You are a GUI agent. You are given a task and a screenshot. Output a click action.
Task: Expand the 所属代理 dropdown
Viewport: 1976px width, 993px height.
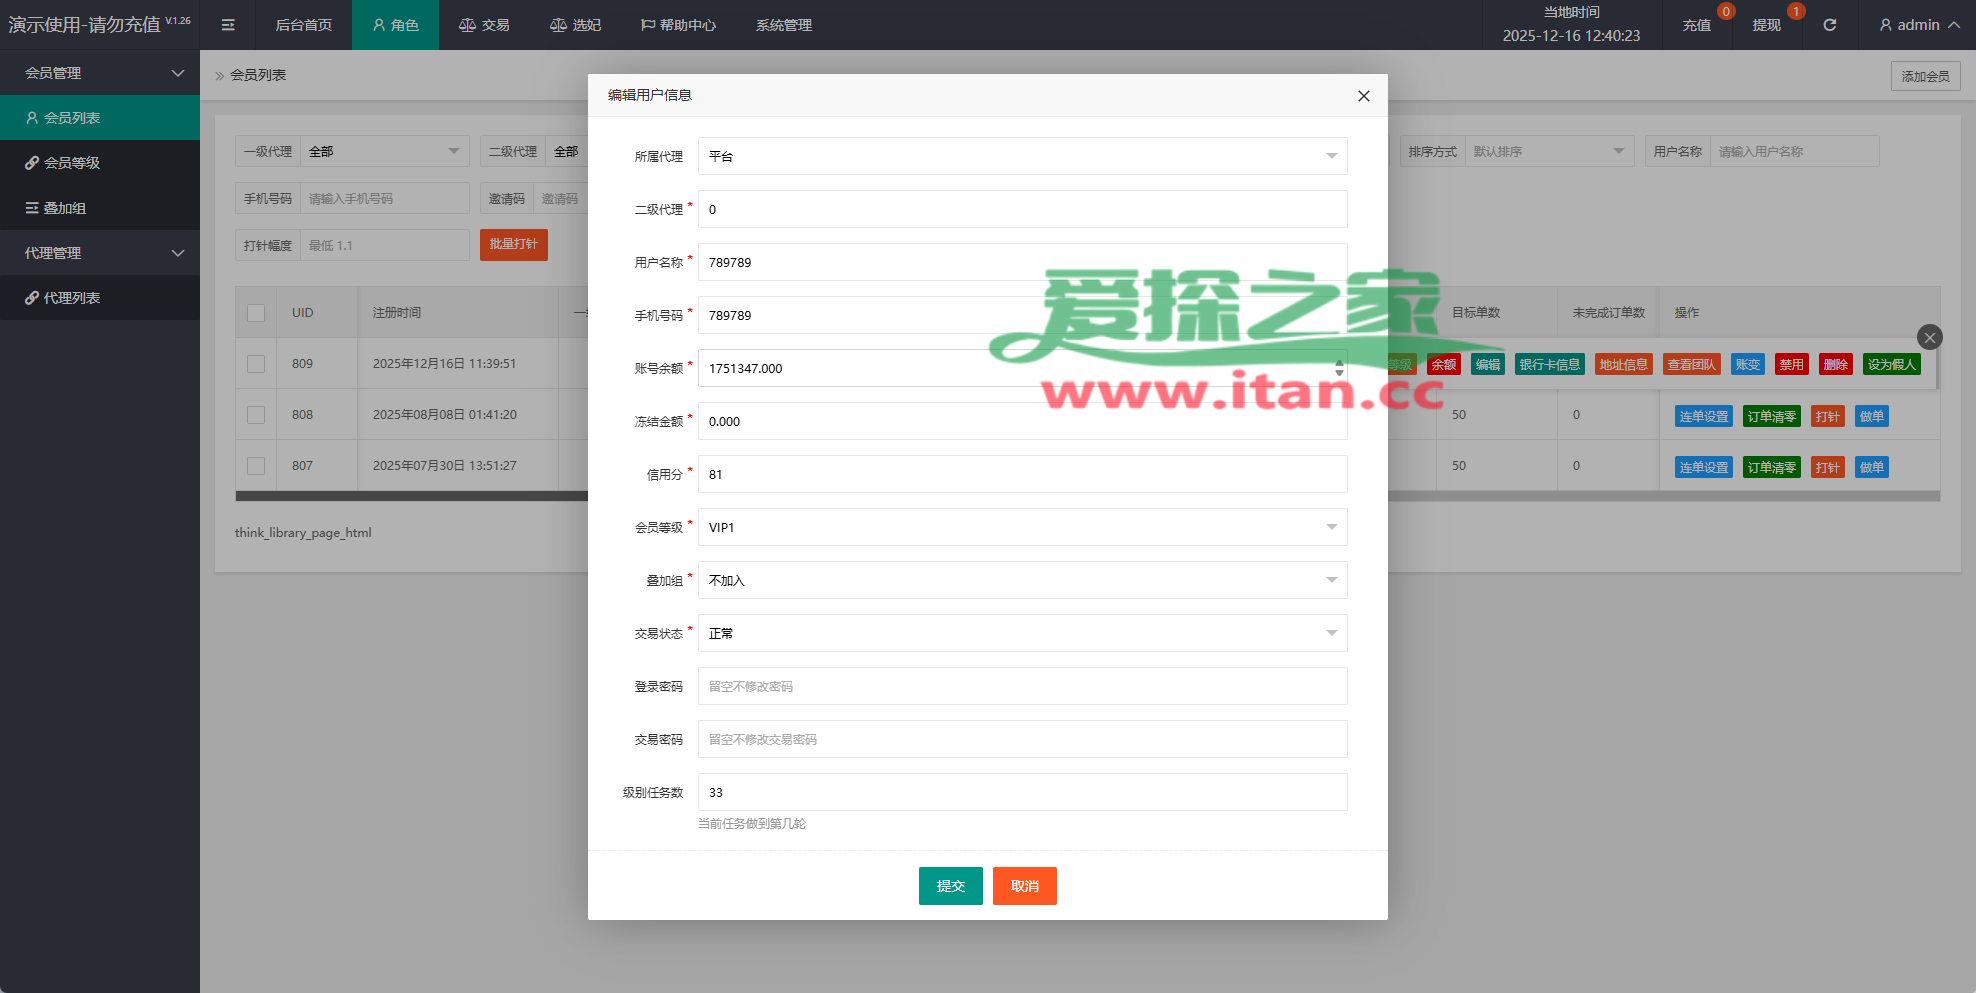coord(1022,156)
